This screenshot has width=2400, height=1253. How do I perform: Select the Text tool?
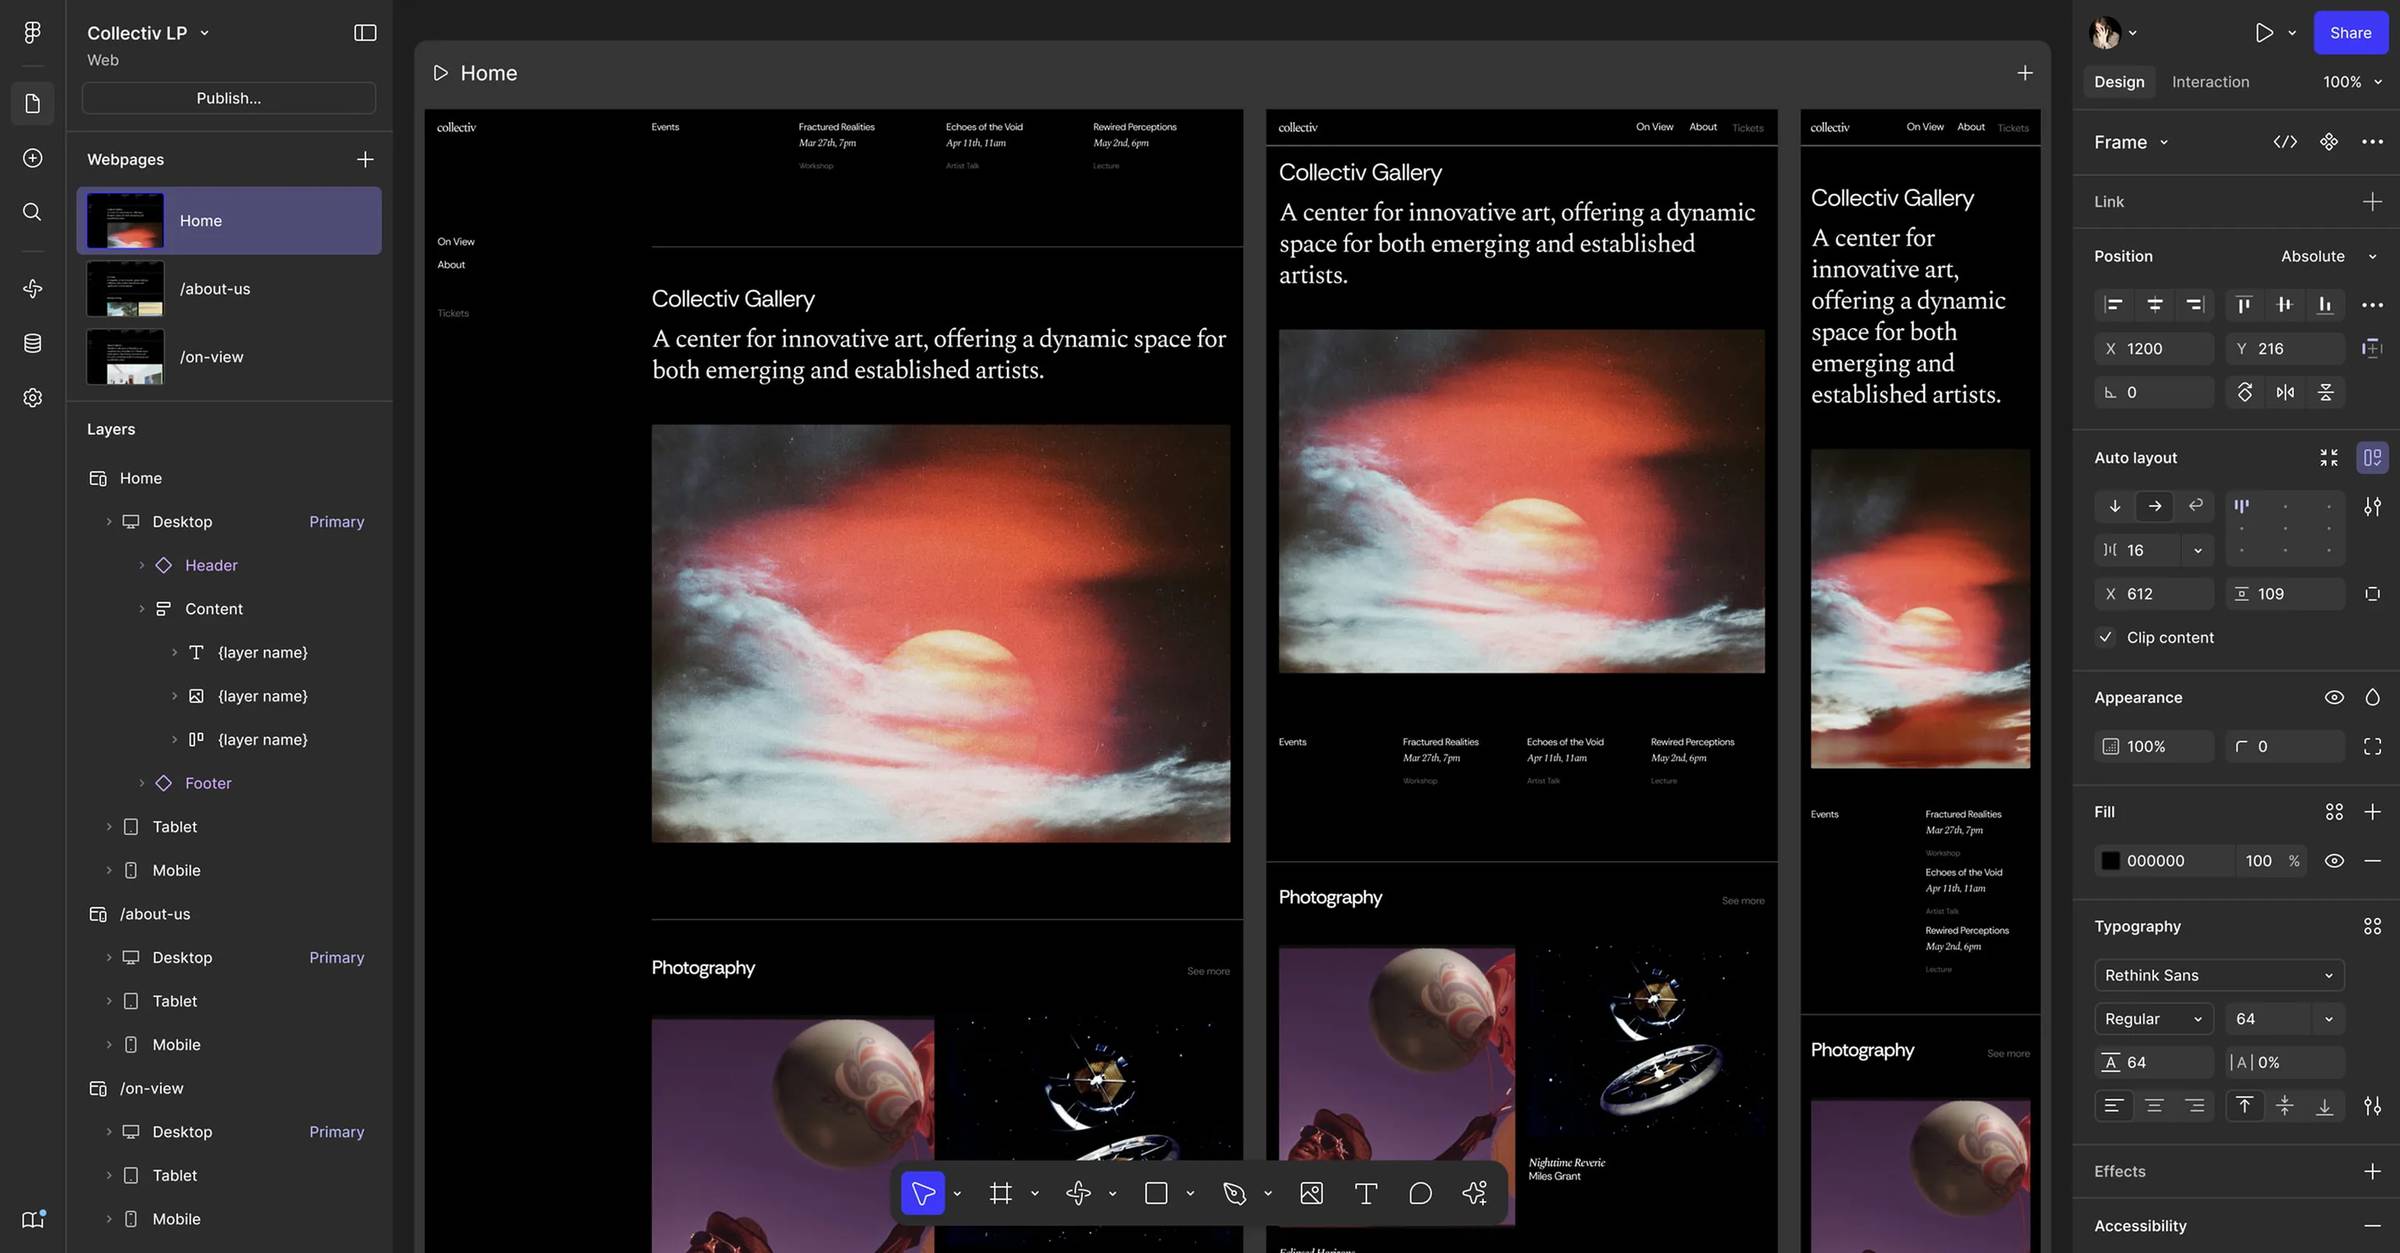pos(1365,1193)
